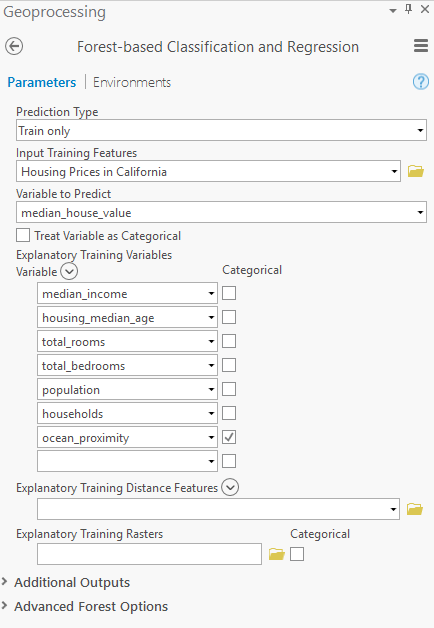Open the total_bedrooms variable dropdown
This screenshot has width=434, height=628.
pos(127,365)
